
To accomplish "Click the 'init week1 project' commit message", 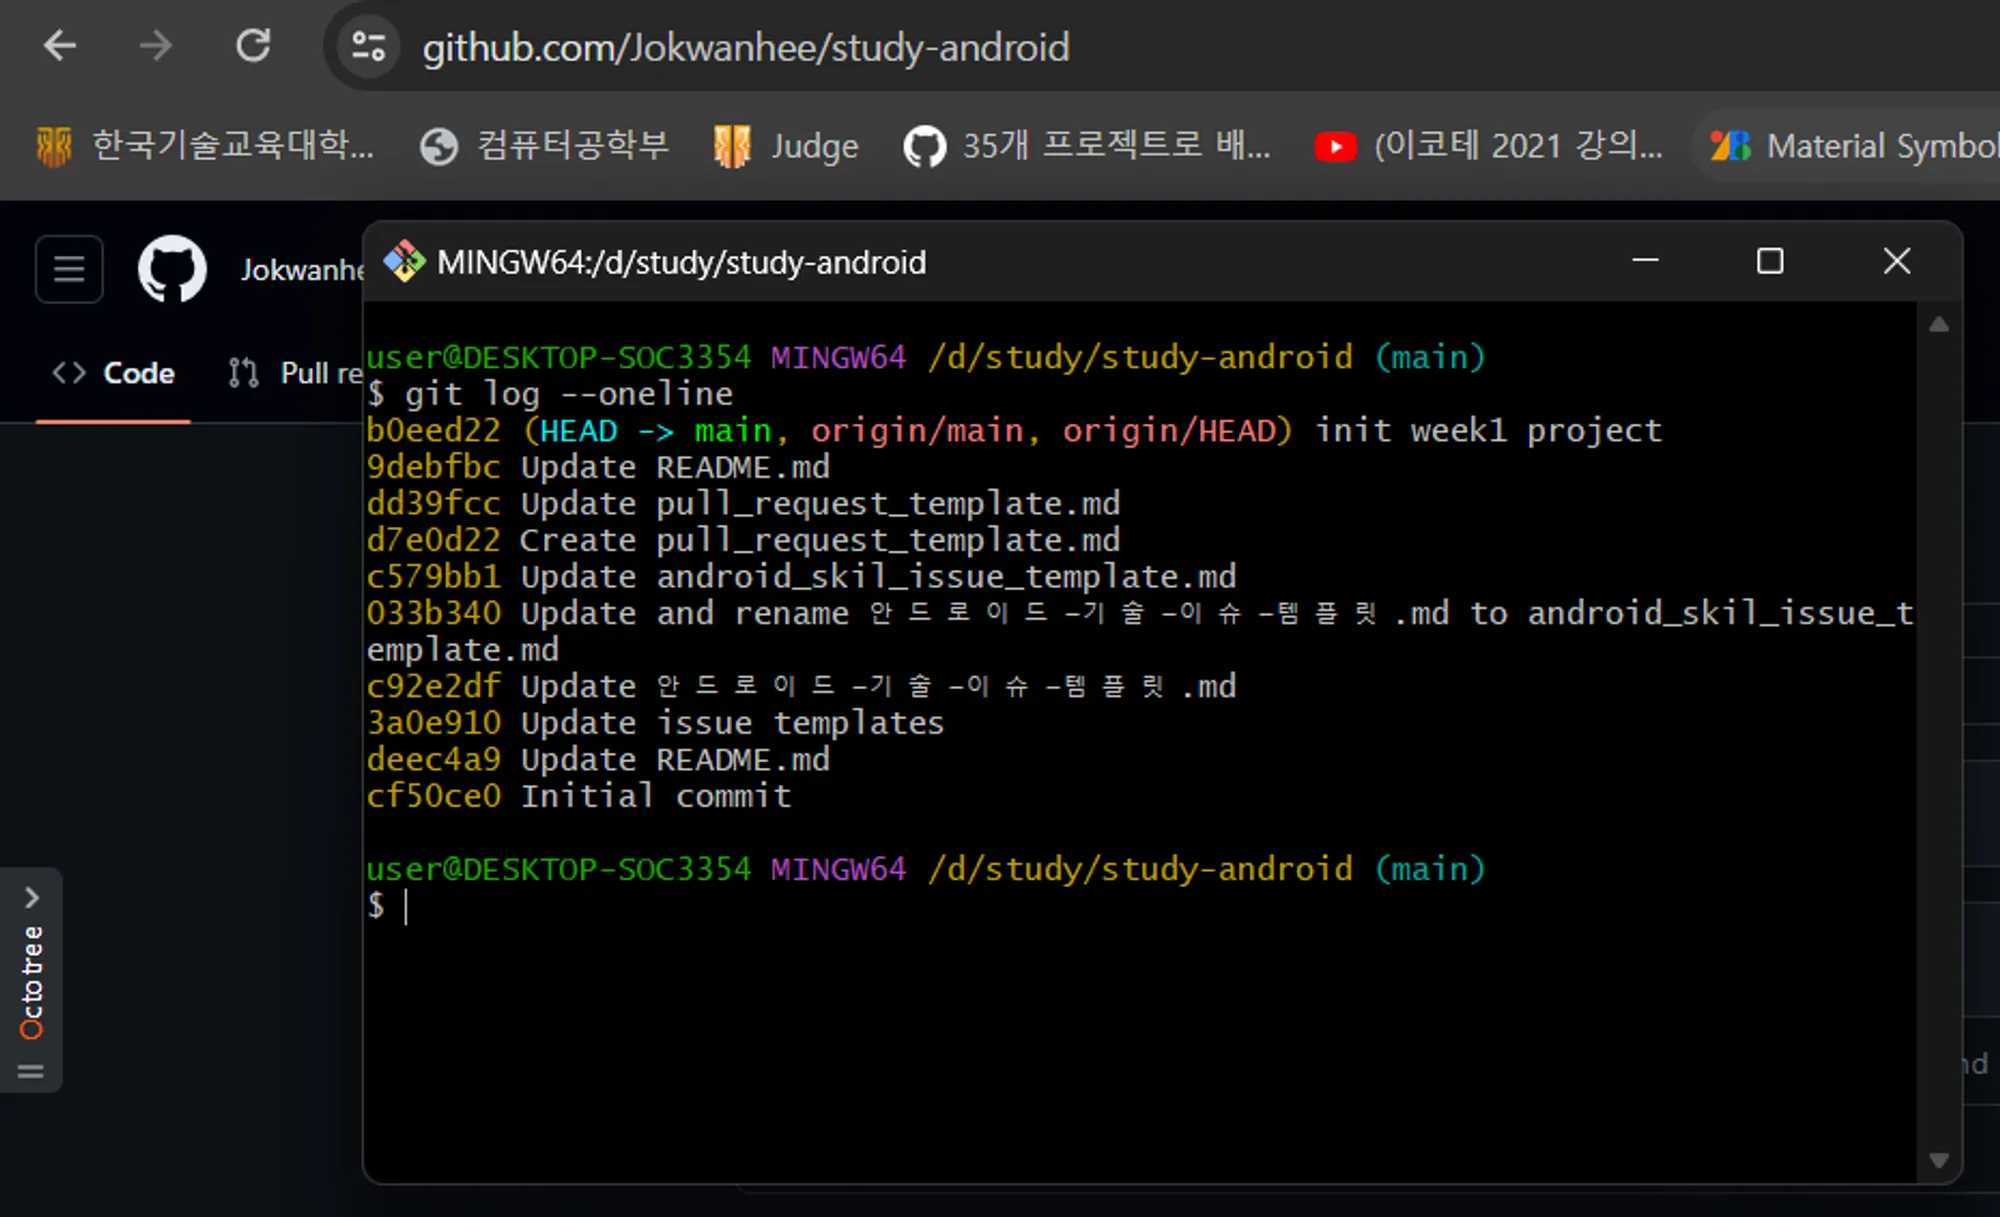I will point(1487,430).
